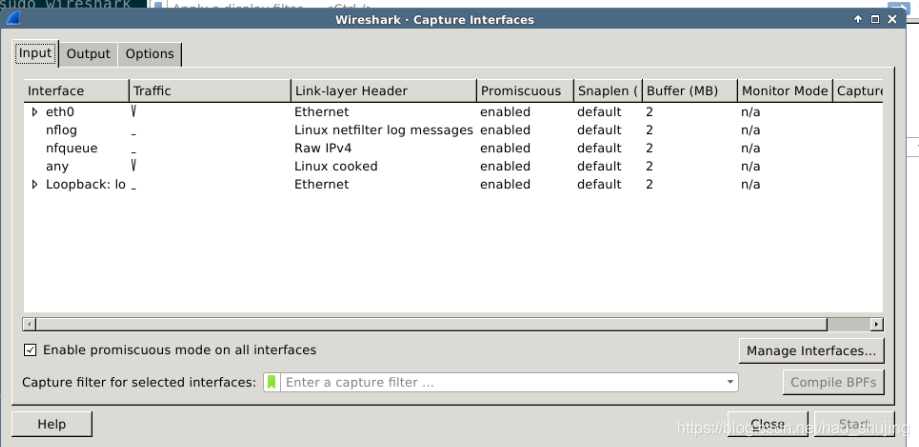Expand the eth0 interface row
The width and height of the screenshot is (919, 447).
coord(34,112)
